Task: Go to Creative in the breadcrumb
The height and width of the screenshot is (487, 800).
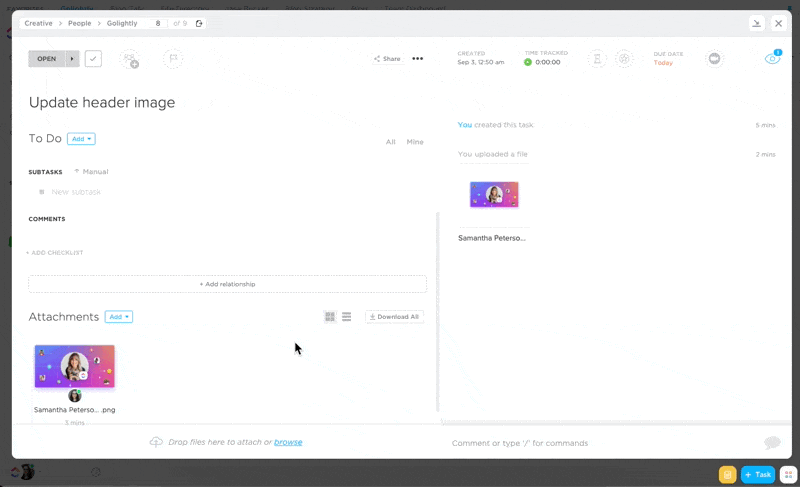Action: click(x=38, y=23)
